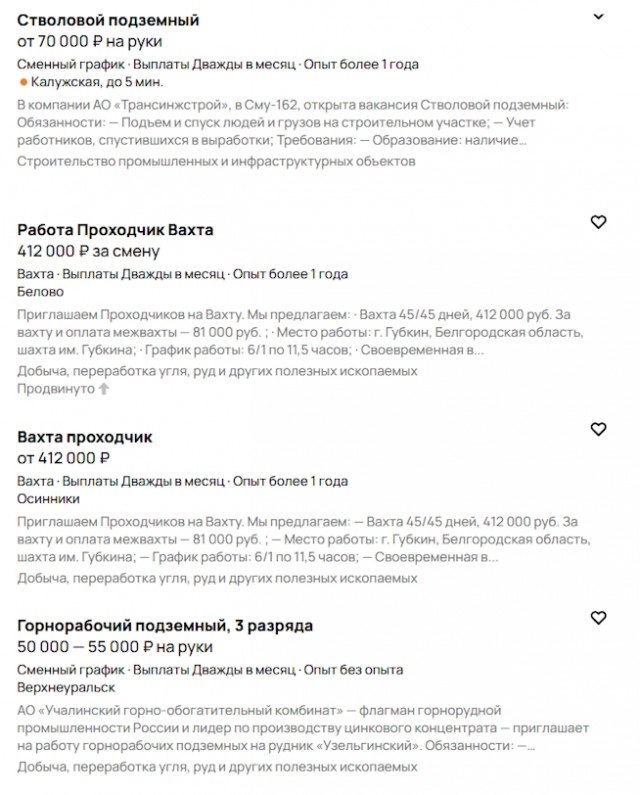Save Горнорабочий подземный, 3 разряда via heart
Viewport: 640px width, 795px height.
click(598, 618)
